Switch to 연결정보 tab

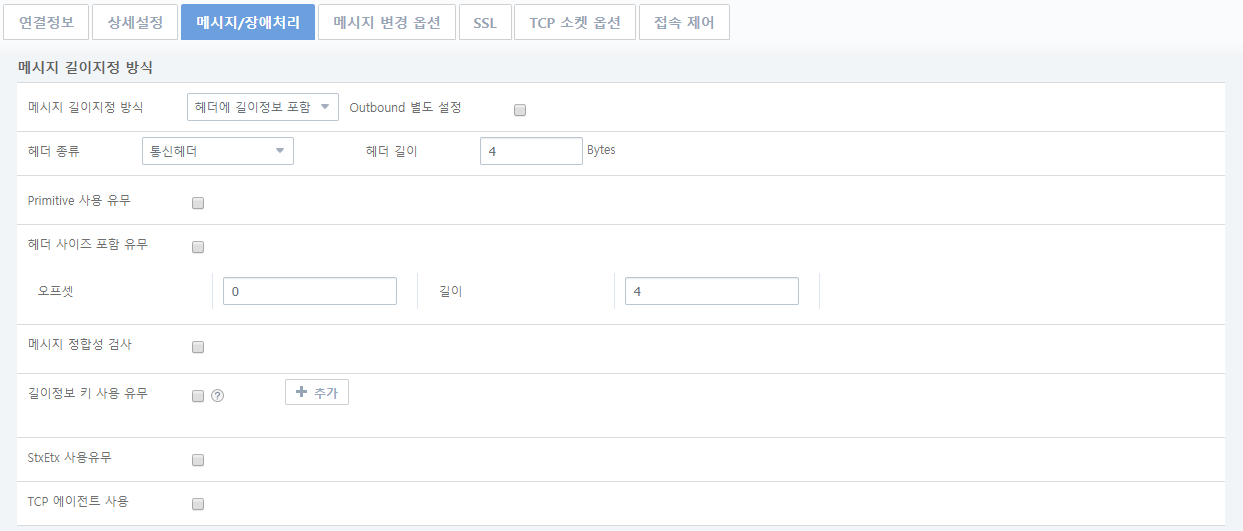point(46,22)
